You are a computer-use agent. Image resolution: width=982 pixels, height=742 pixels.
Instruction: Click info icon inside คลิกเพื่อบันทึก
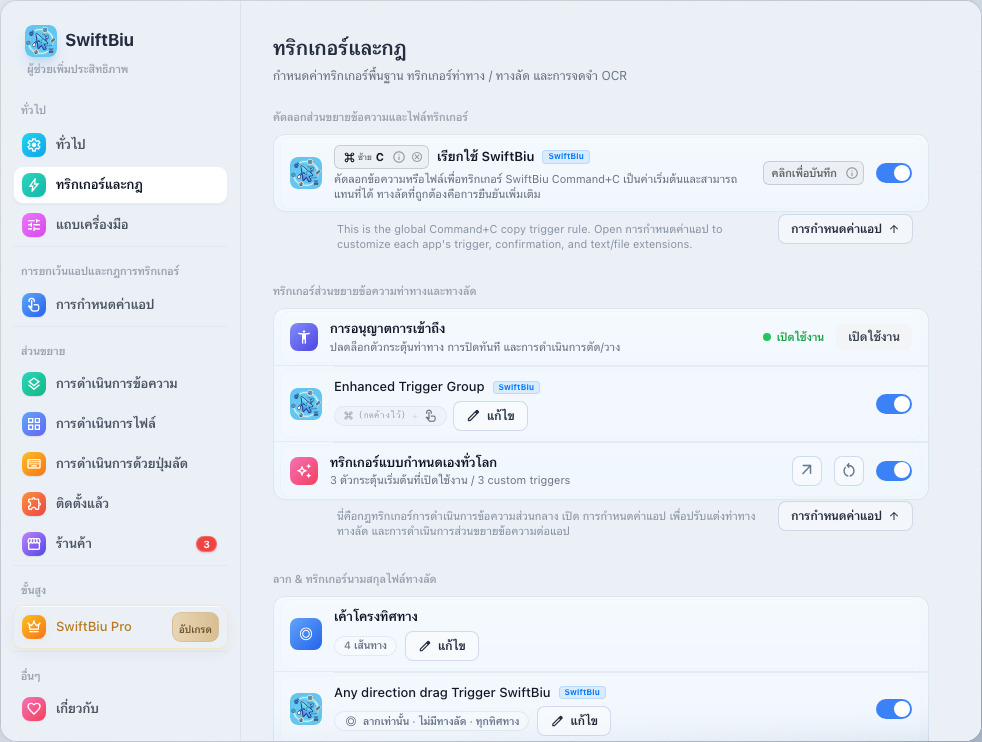click(x=852, y=173)
